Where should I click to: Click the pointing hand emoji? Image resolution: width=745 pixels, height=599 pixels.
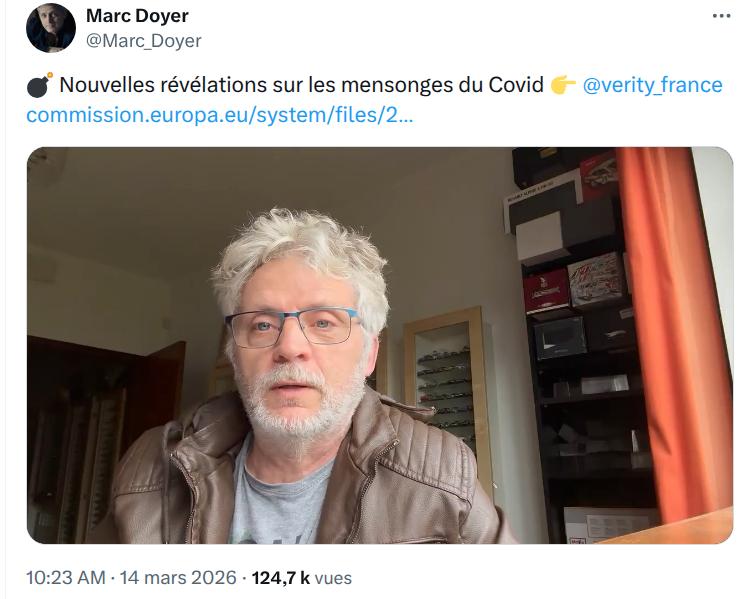pyautogui.click(x=563, y=85)
